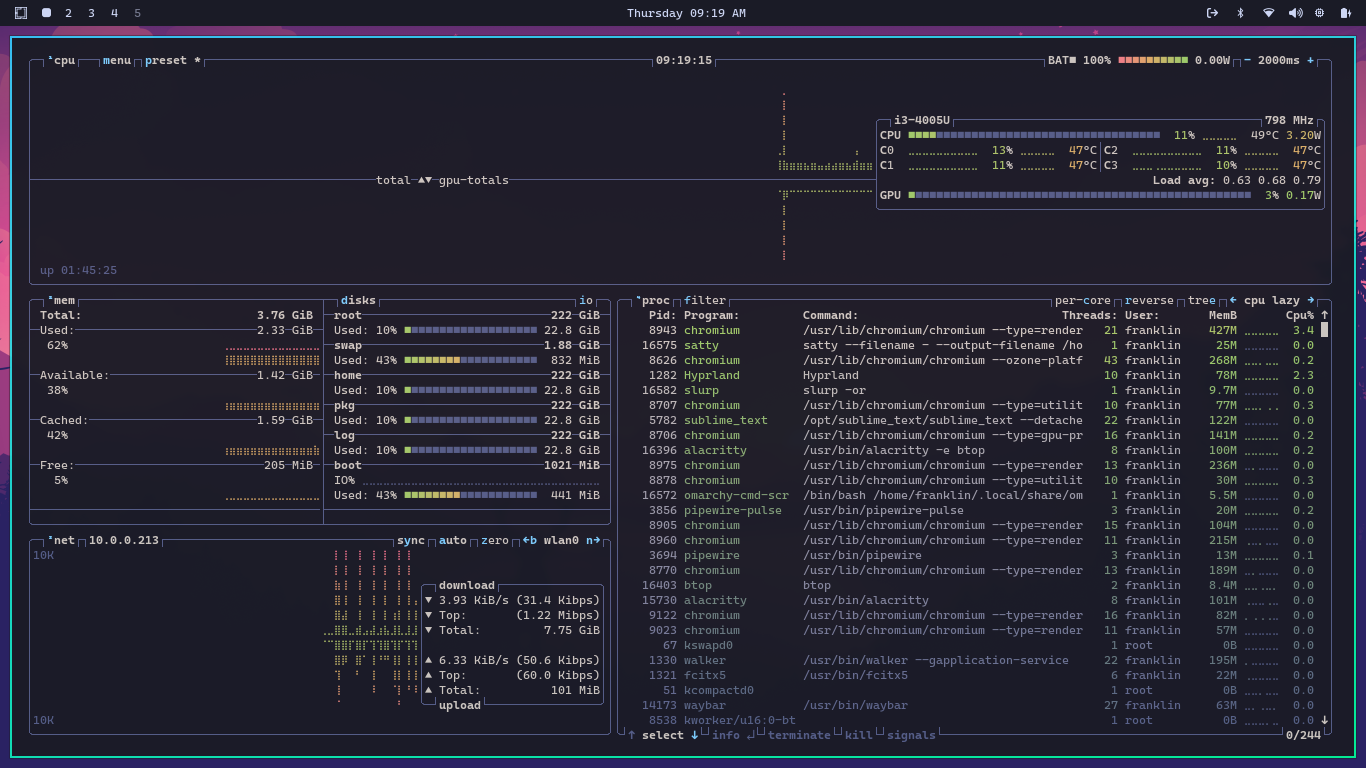Toggle auto scaling in the net panel

[452, 540]
